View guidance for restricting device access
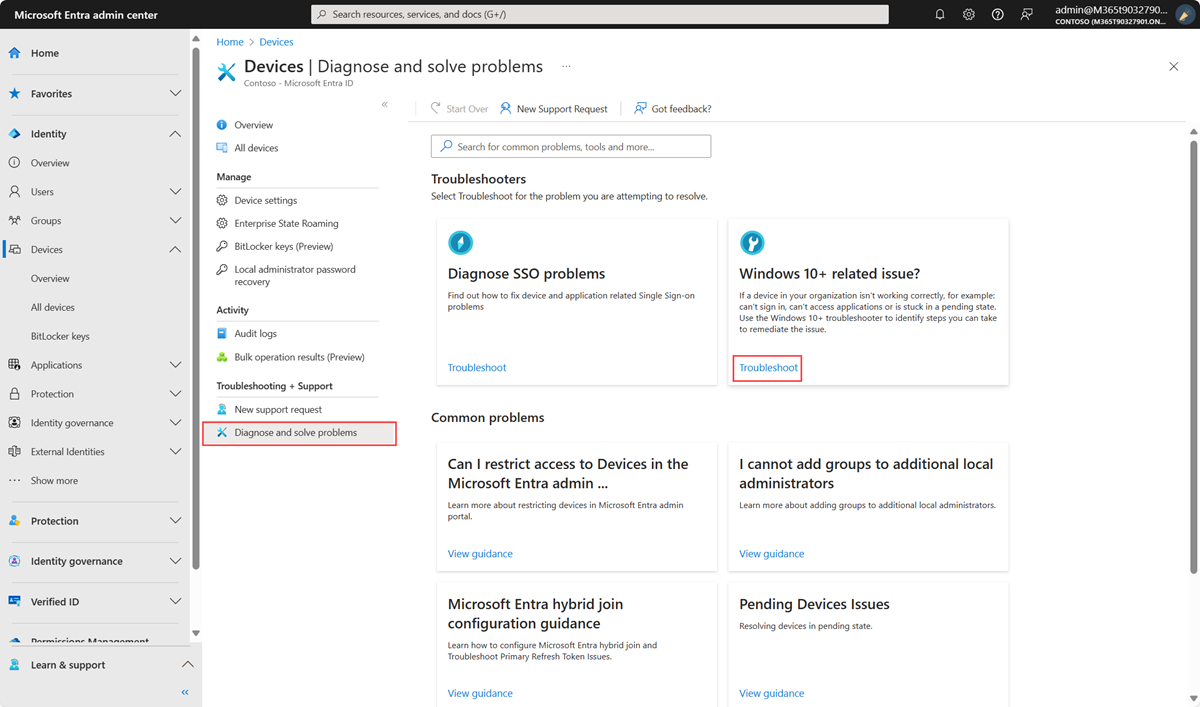 pyautogui.click(x=480, y=553)
